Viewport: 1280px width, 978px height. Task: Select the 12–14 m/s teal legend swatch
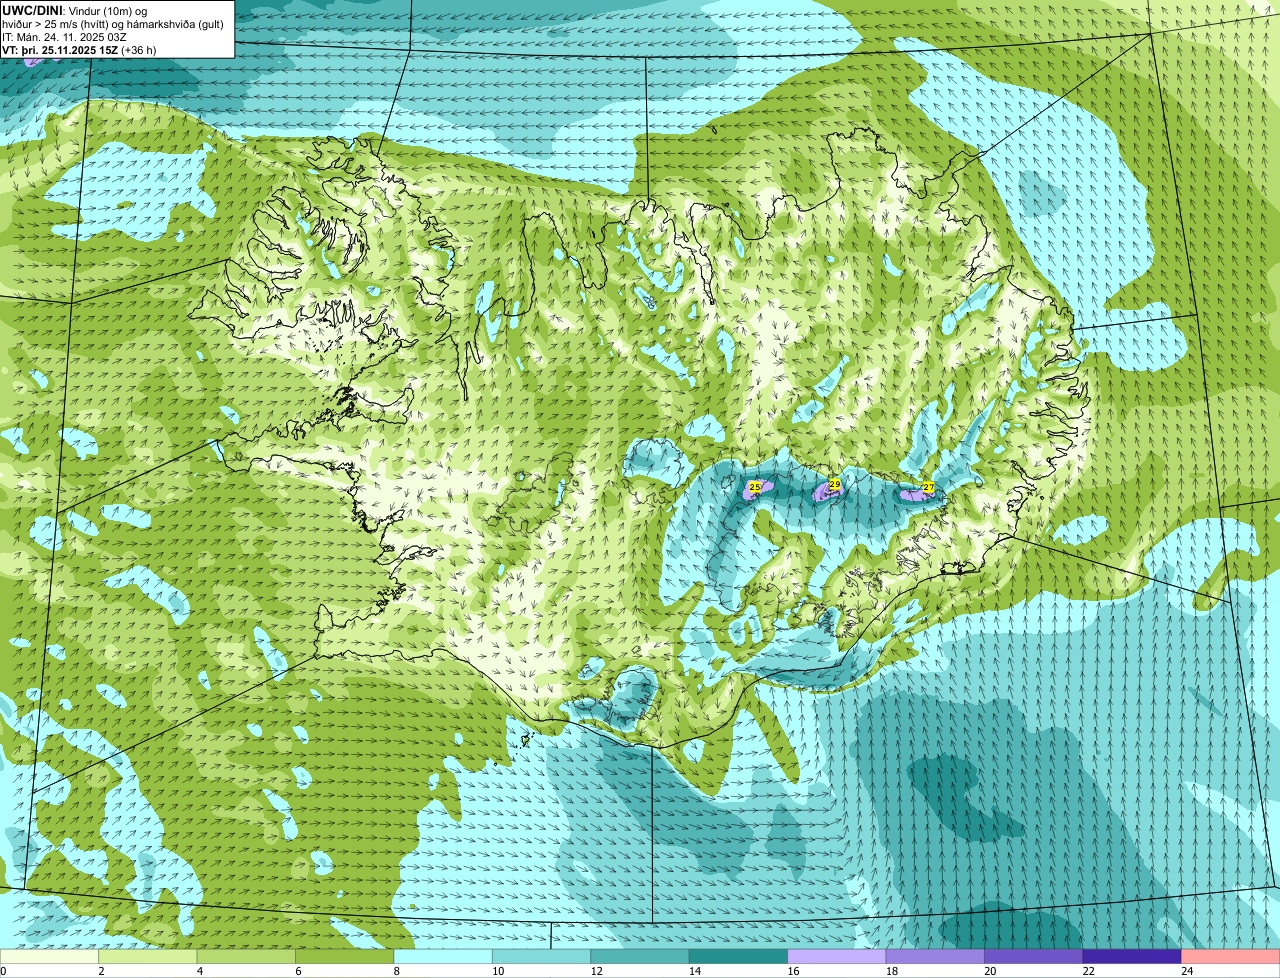tap(640, 956)
